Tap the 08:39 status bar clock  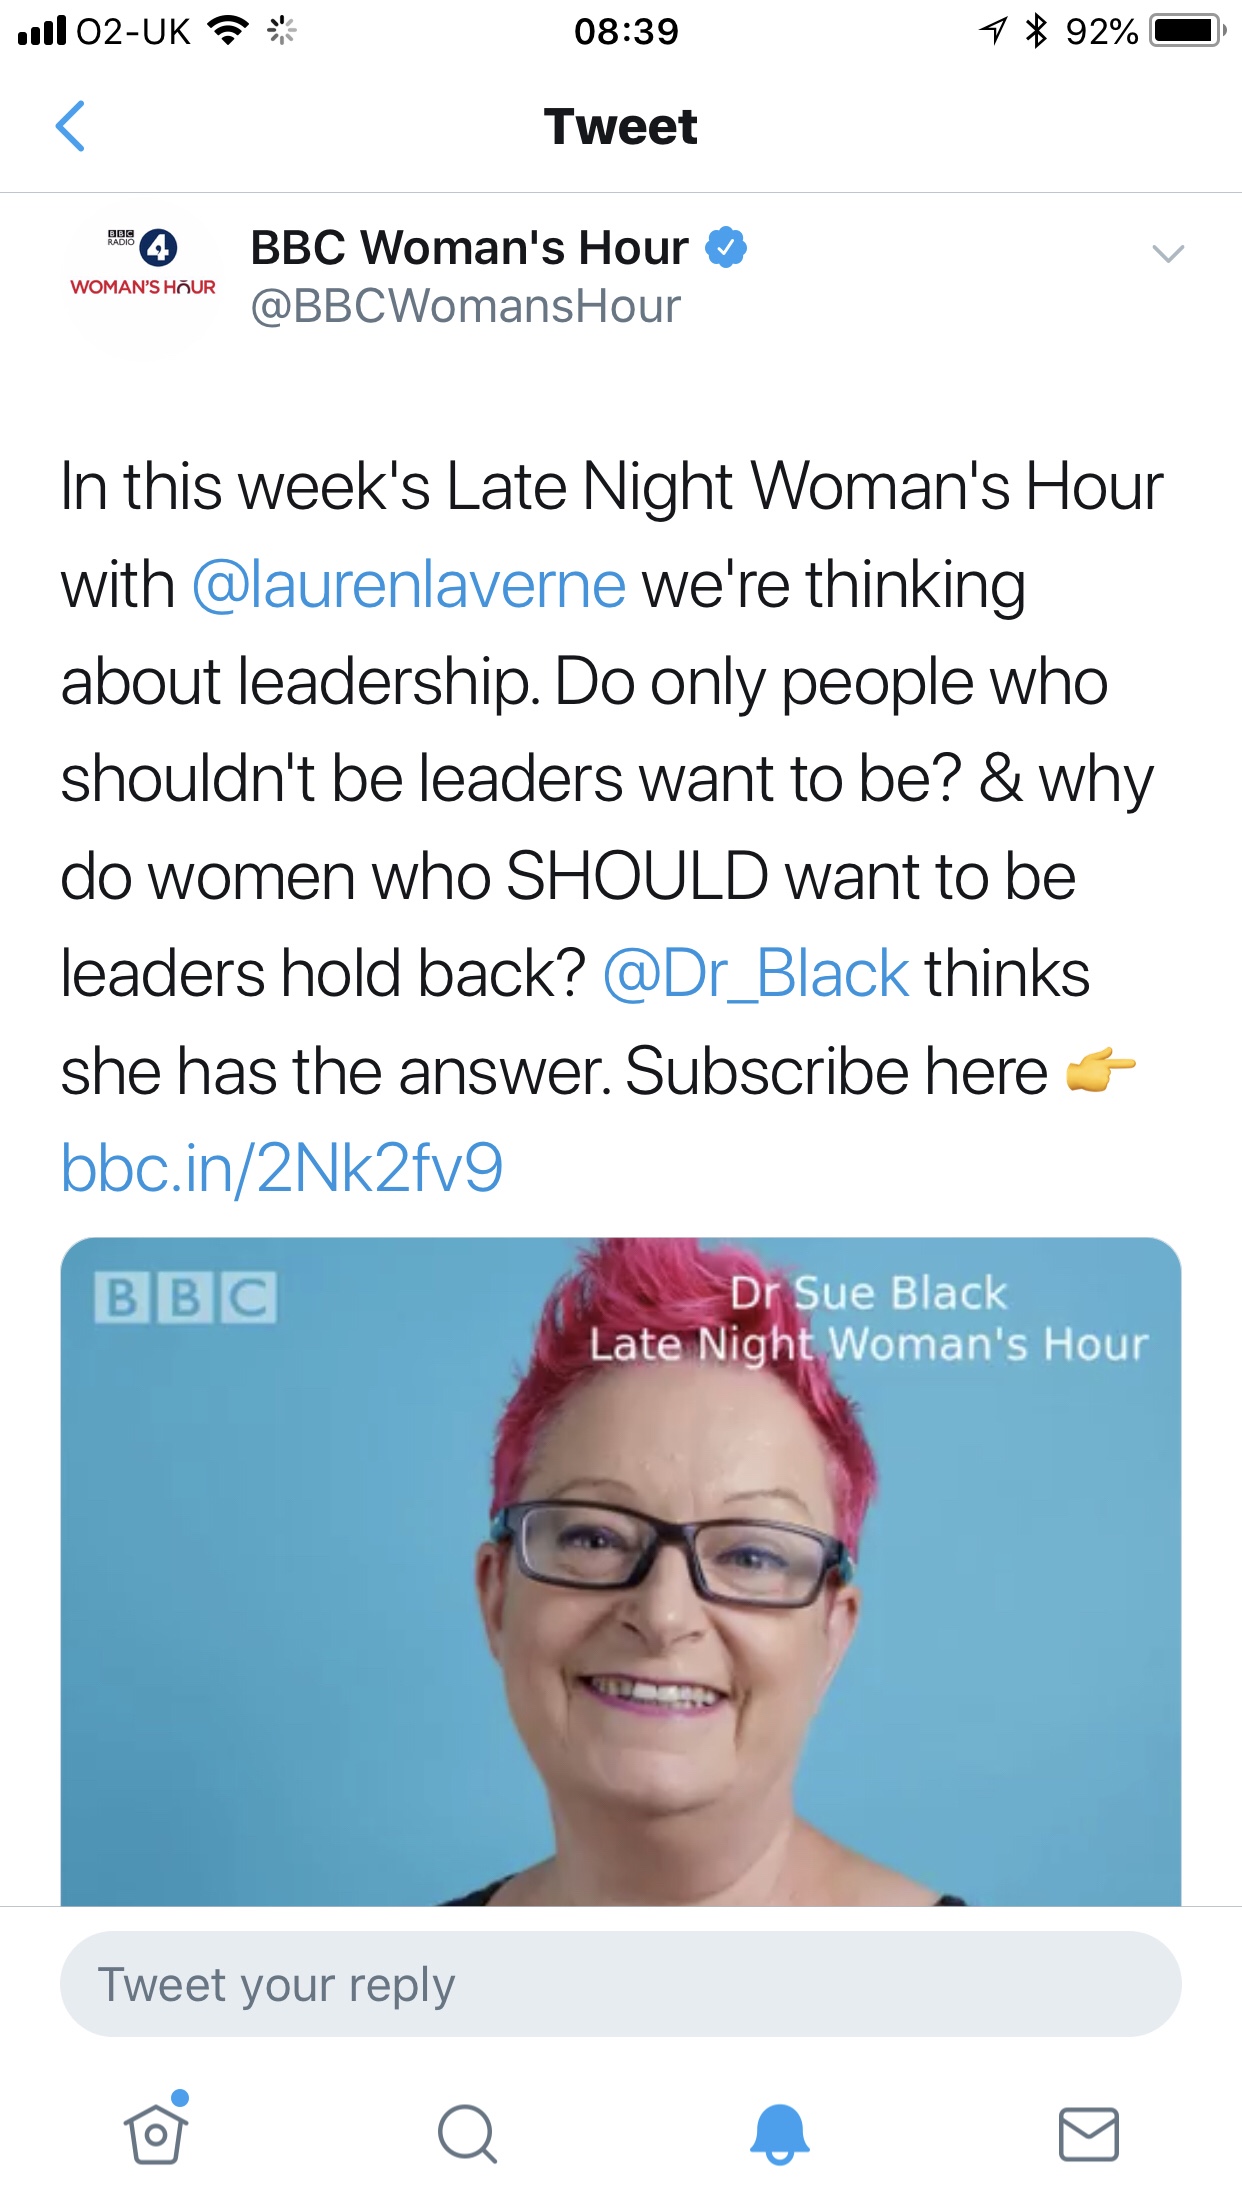pyautogui.click(x=626, y=31)
